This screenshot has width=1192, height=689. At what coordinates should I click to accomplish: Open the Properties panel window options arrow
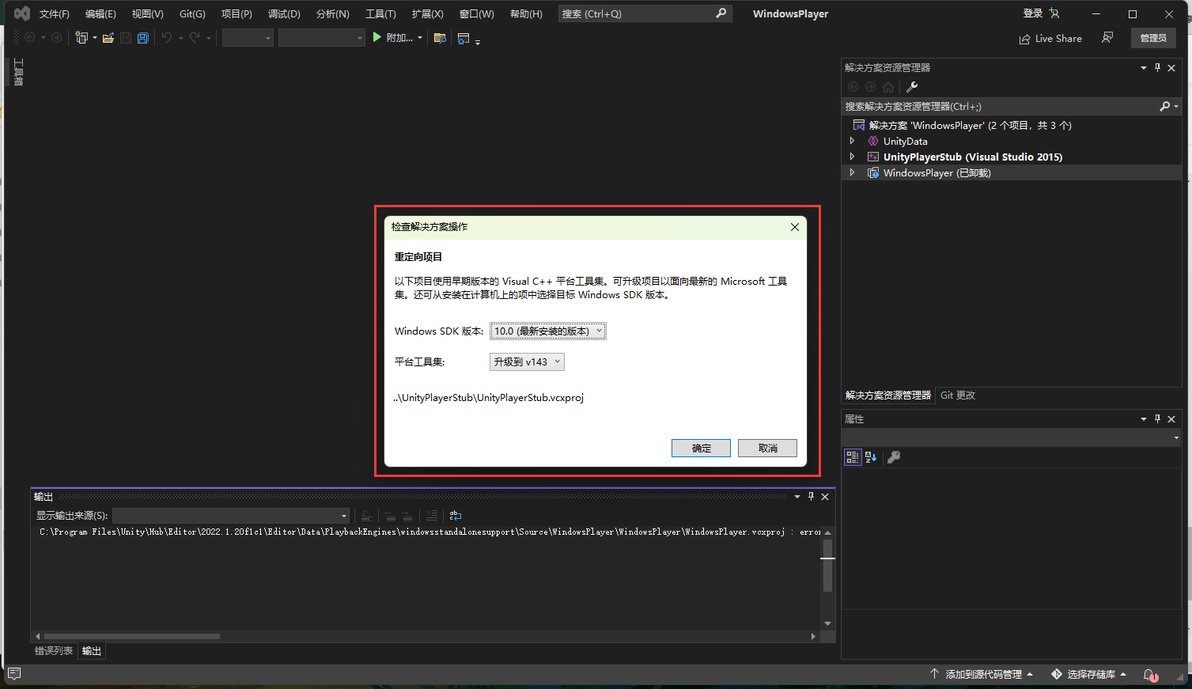click(1143, 419)
